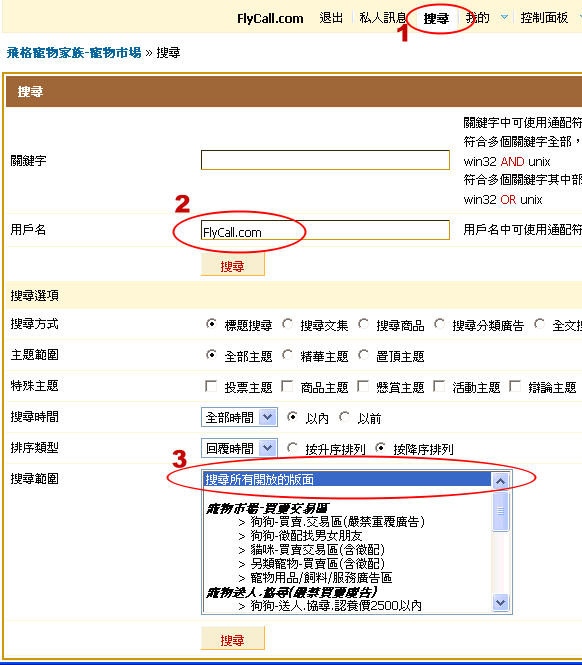Follow the 飛格寵物家族-寵物市場 breadcrumb link
This screenshot has height=665, width=582.
coord(74,53)
